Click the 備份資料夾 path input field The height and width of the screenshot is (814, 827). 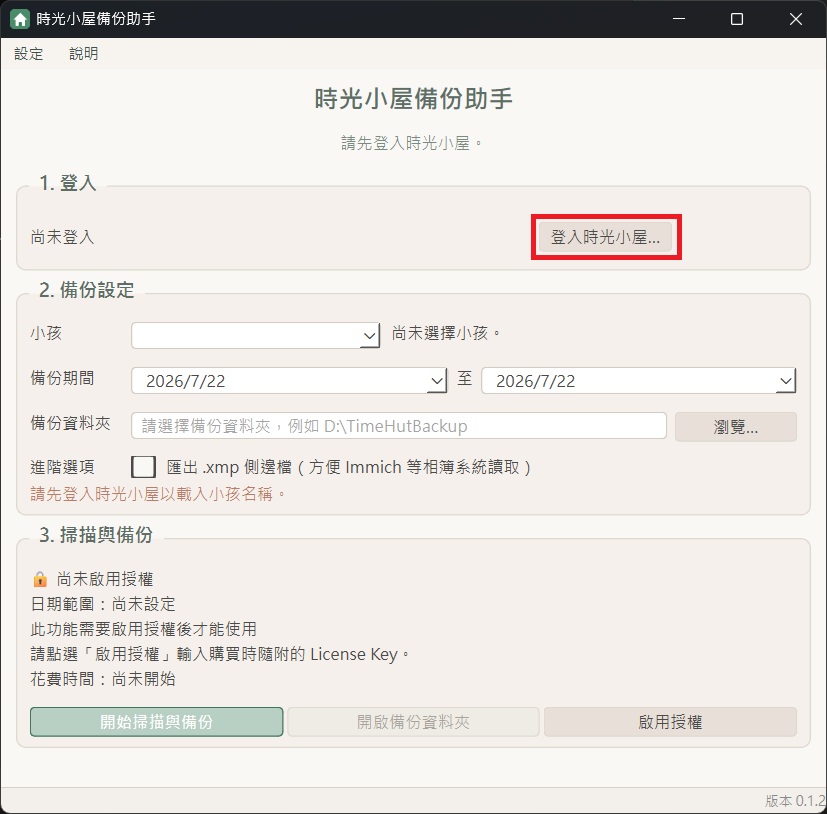pos(399,425)
